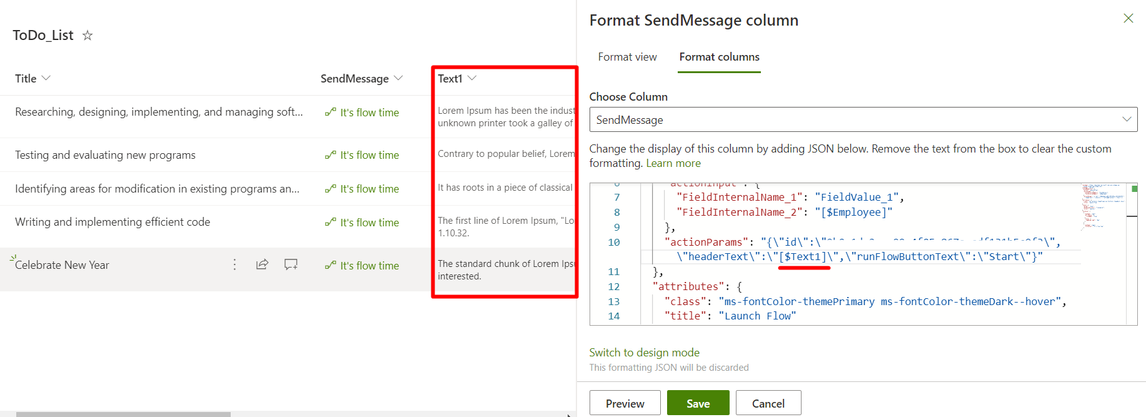Open the Learn more link
The image size is (1146, 417).
[x=673, y=163]
